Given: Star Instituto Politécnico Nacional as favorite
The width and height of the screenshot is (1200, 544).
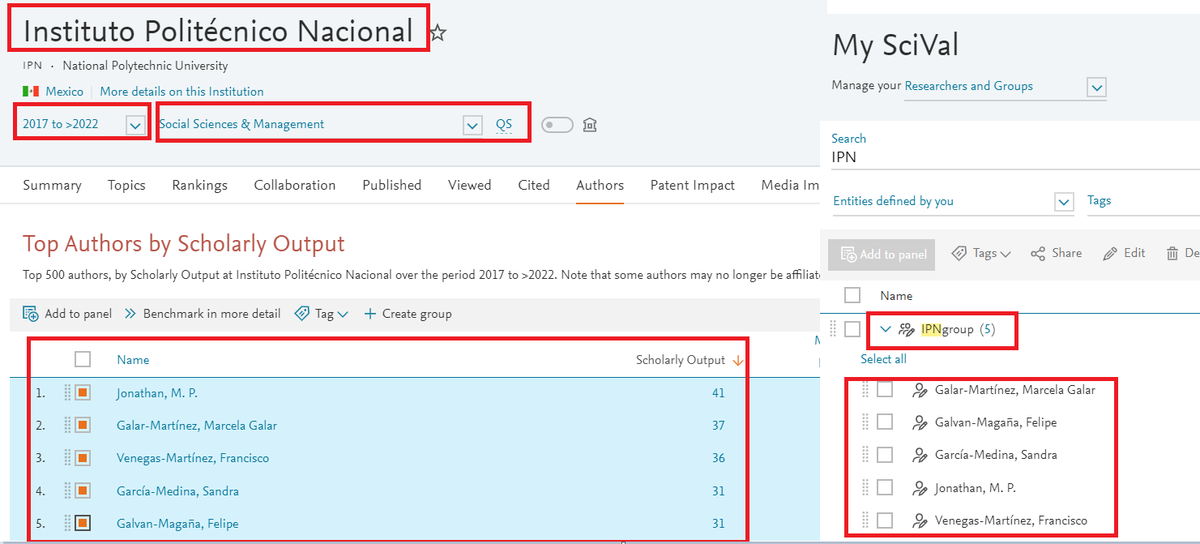Looking at the screenshot, I should point(438,34).
